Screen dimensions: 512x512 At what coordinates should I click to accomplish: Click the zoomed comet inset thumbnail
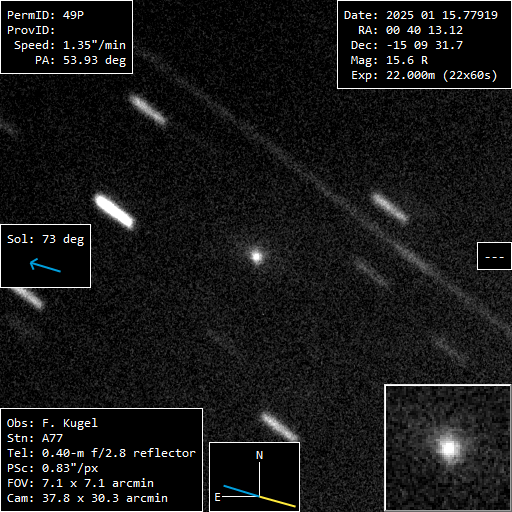point(448,448)
